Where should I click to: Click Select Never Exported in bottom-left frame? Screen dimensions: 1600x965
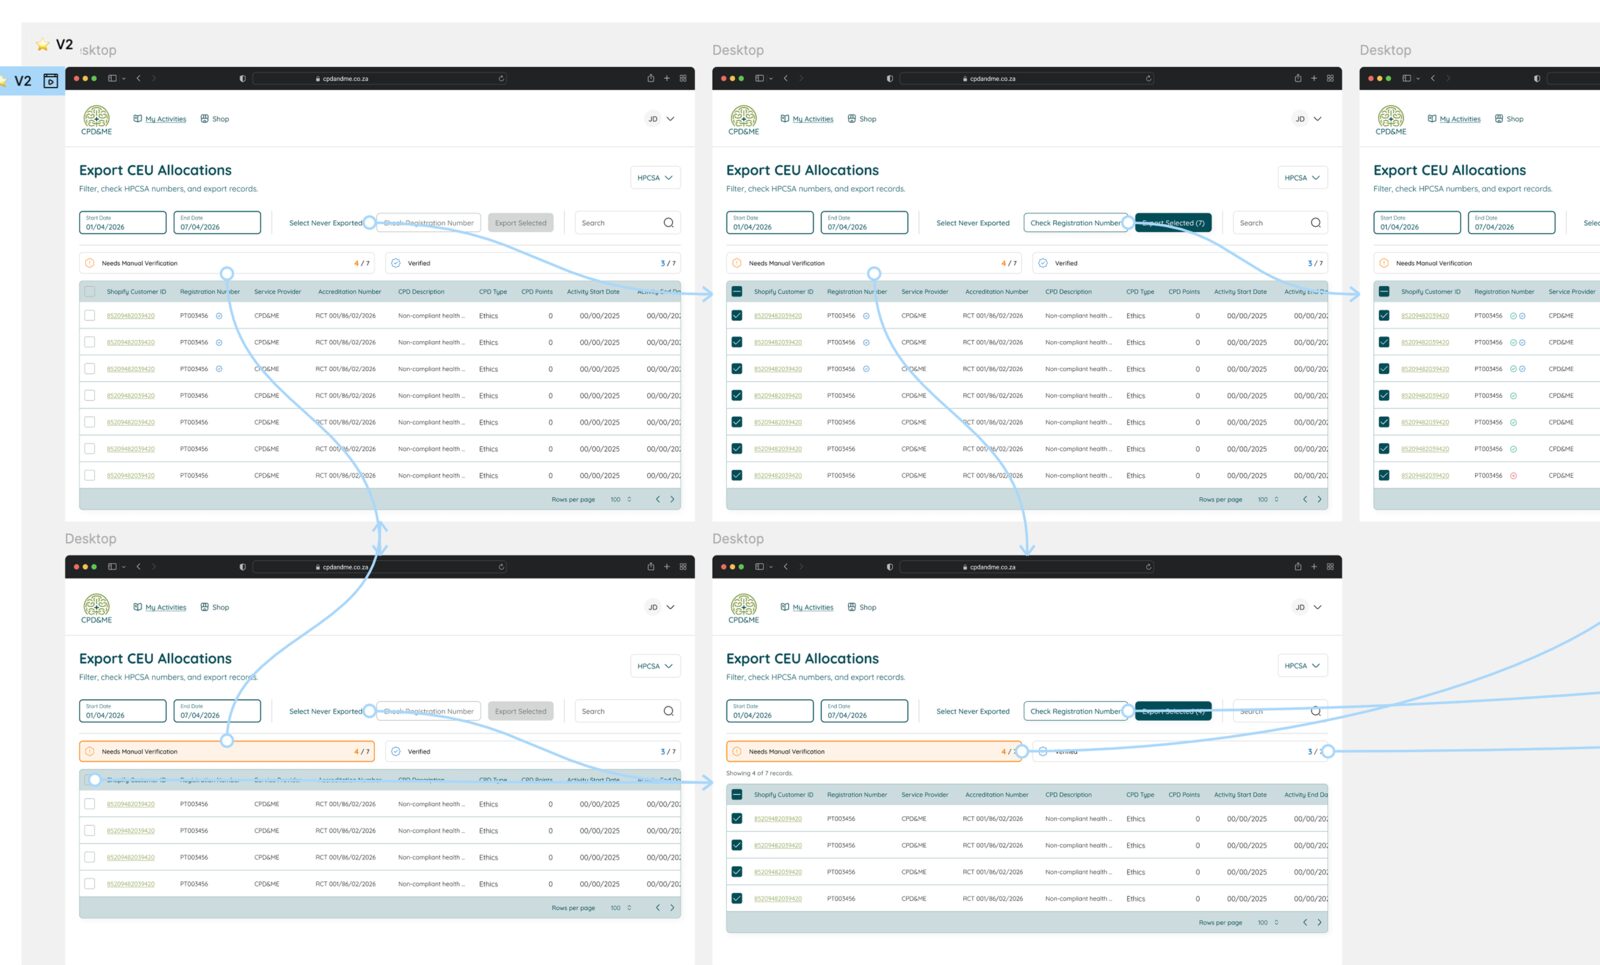(x=326, y=711)
